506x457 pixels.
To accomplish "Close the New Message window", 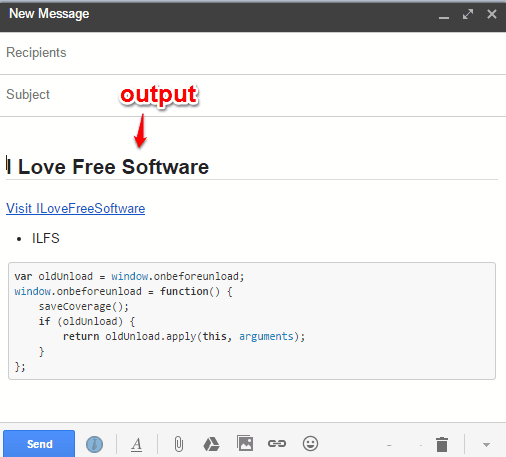I will click(x=492, y=14).
